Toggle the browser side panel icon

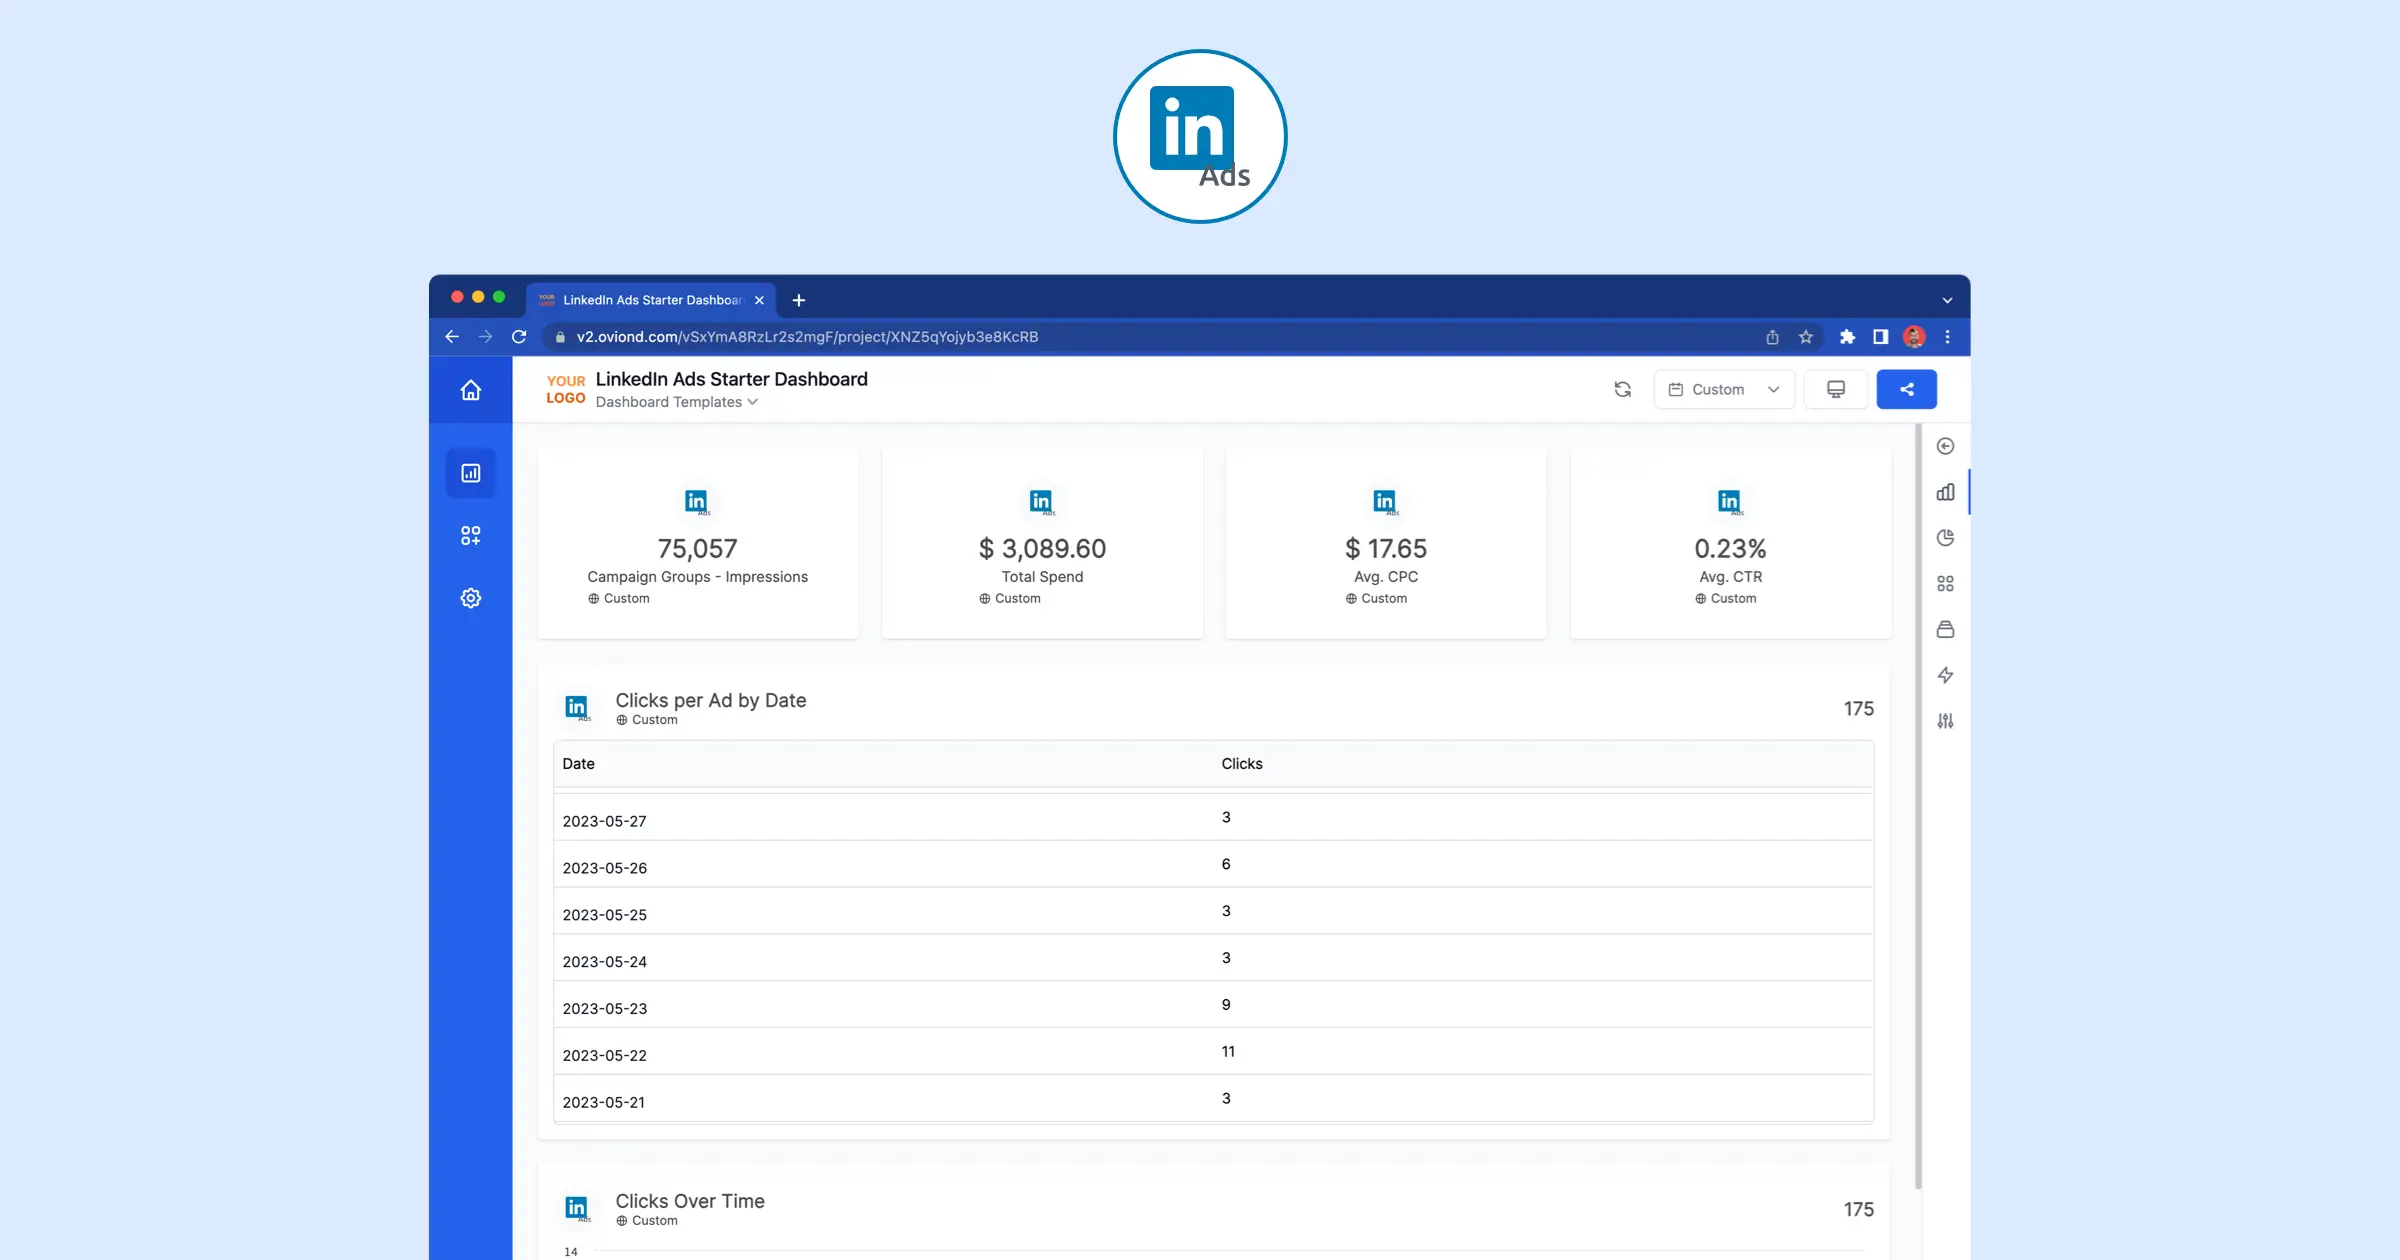coord(1880,337)
